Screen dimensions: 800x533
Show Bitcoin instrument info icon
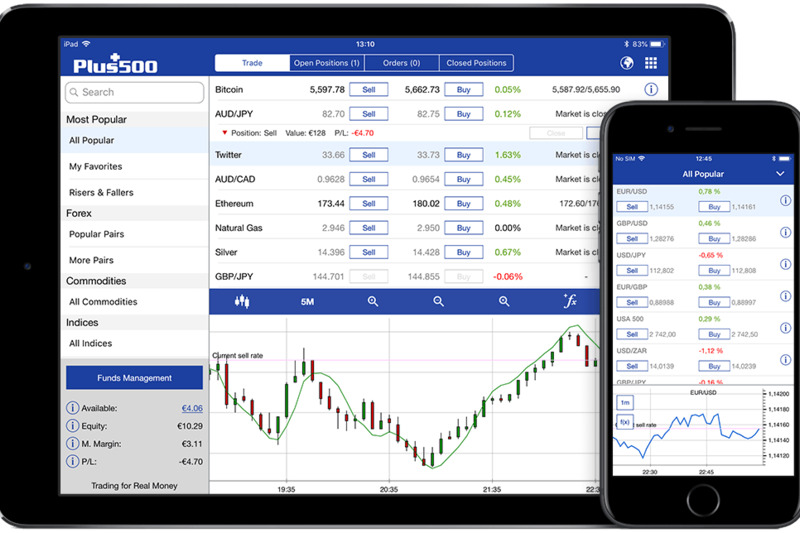(x=651, y=89)
